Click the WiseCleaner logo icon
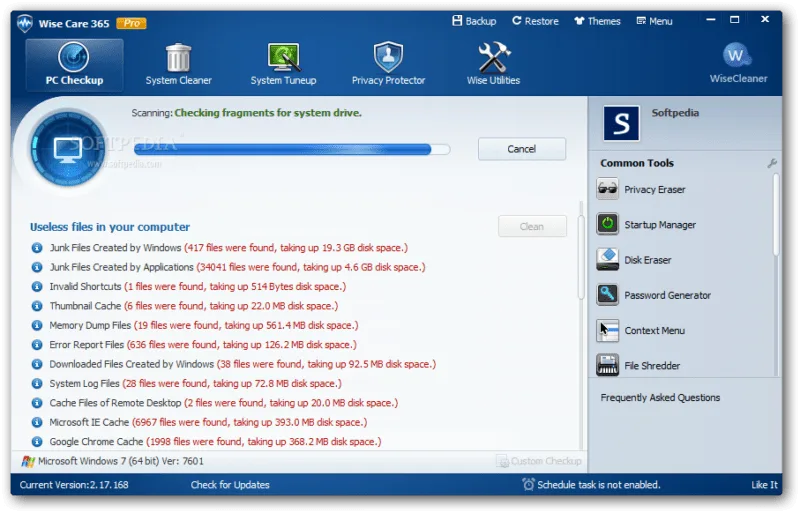The width and height of the screenshot is (800, 513). tap(736, 56)
